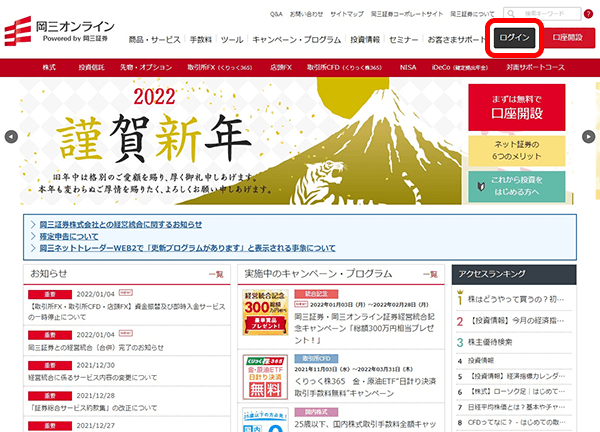Viewport: 600px width, 432px height.
Task: Click the 2022 謹賀新年 banner
Action: [241, 141]
